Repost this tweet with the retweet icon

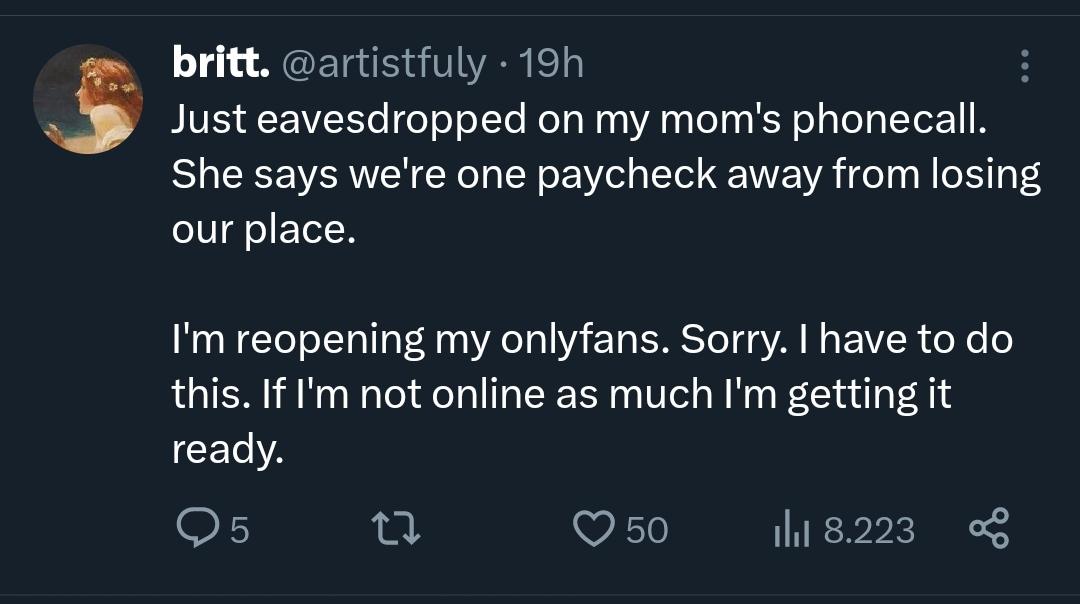(396, 528)
